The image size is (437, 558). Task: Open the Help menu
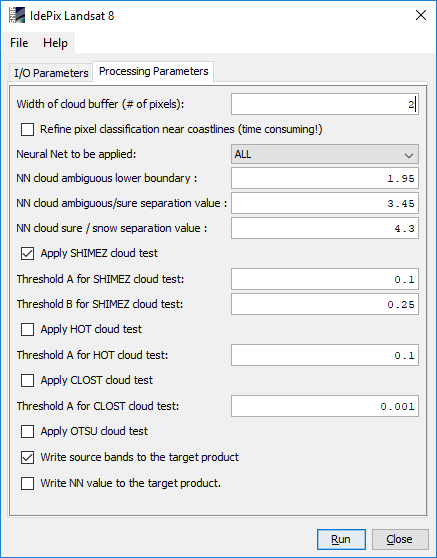(55, 43)
